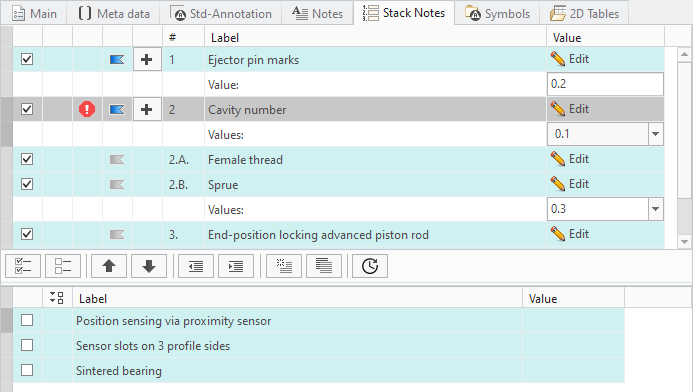The height and width of the screenshot is (392, 693).
Task: Click the scrollbar down arrow of notes list
Action: click(684, 242)
